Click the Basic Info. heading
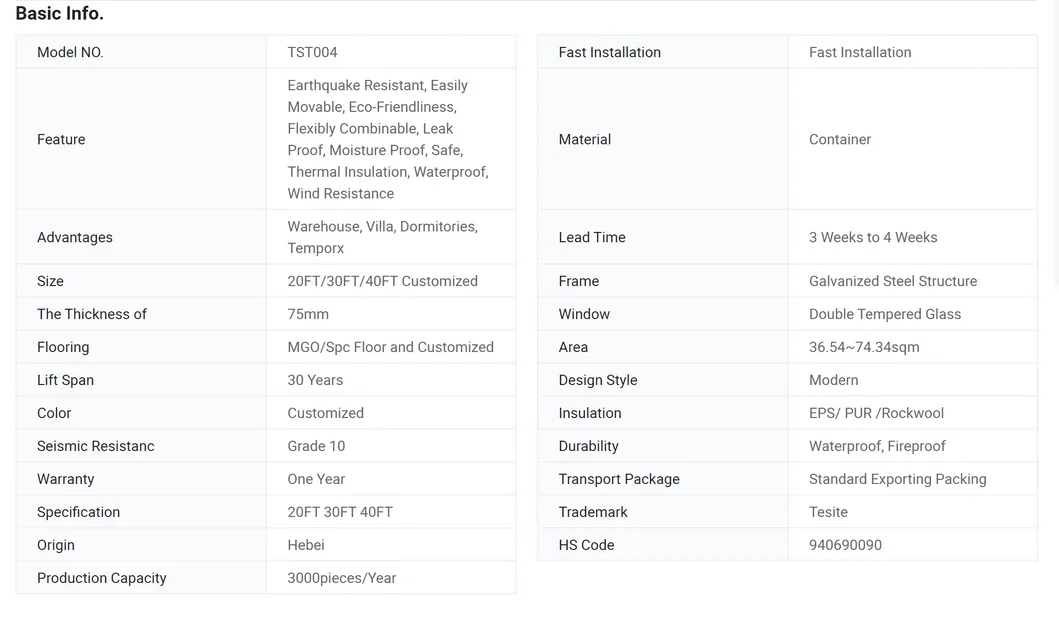The image size is (1059, 618). click(x=60, y=14)
